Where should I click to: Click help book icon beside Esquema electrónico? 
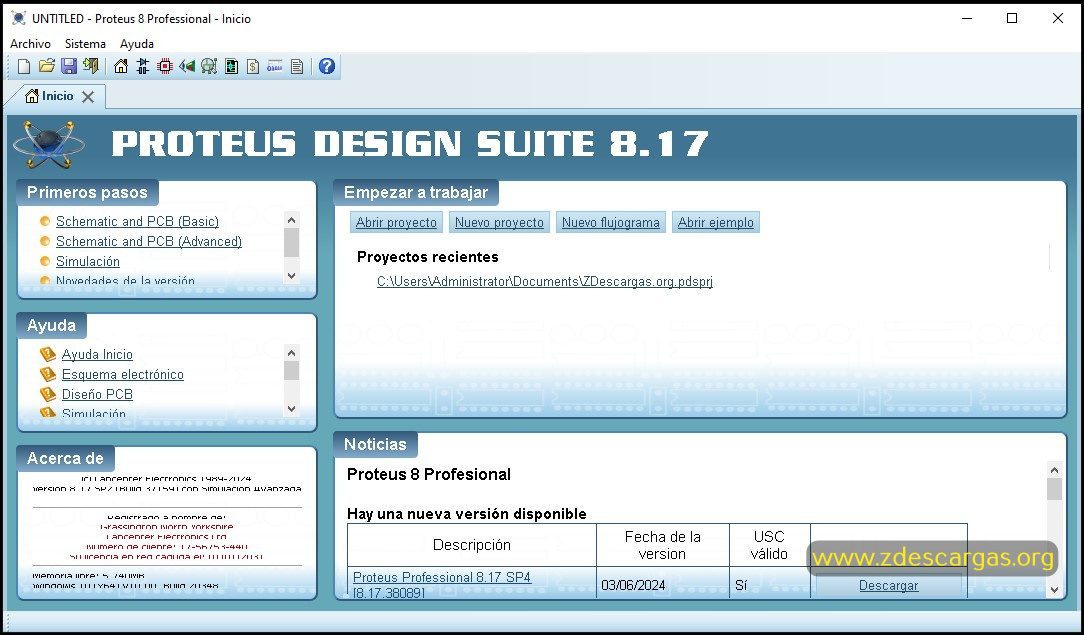48,375
